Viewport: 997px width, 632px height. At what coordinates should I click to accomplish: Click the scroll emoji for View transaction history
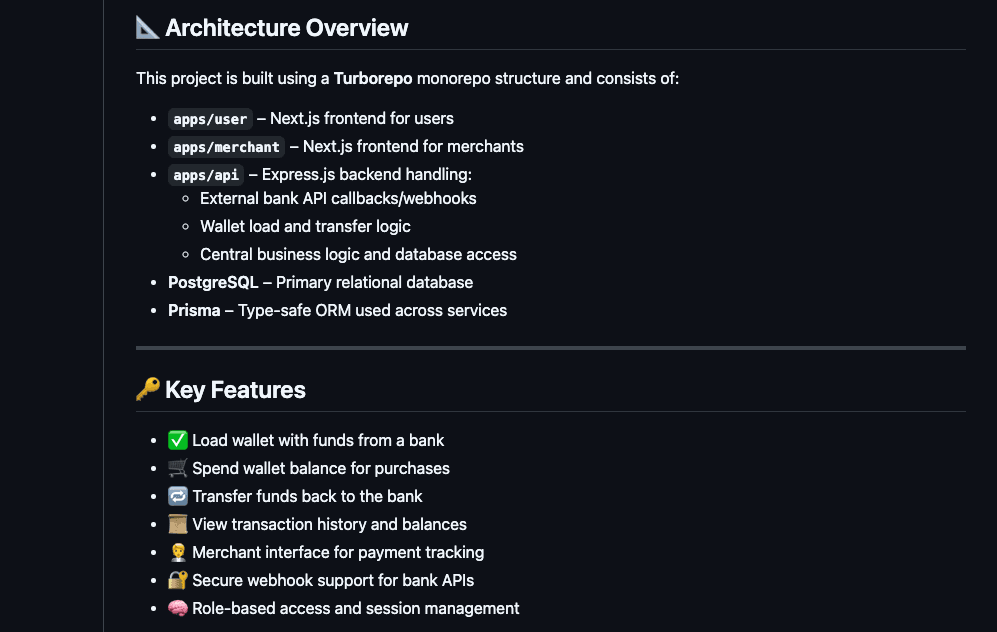178,524
